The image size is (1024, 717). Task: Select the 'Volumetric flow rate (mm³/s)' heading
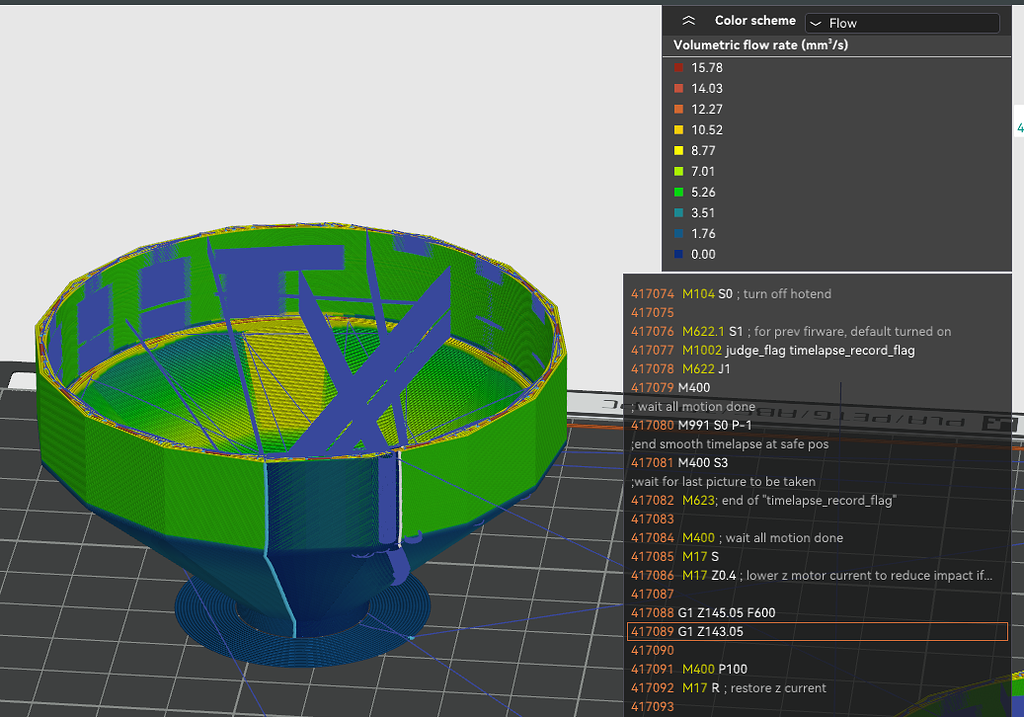click(x=760, y=45)
